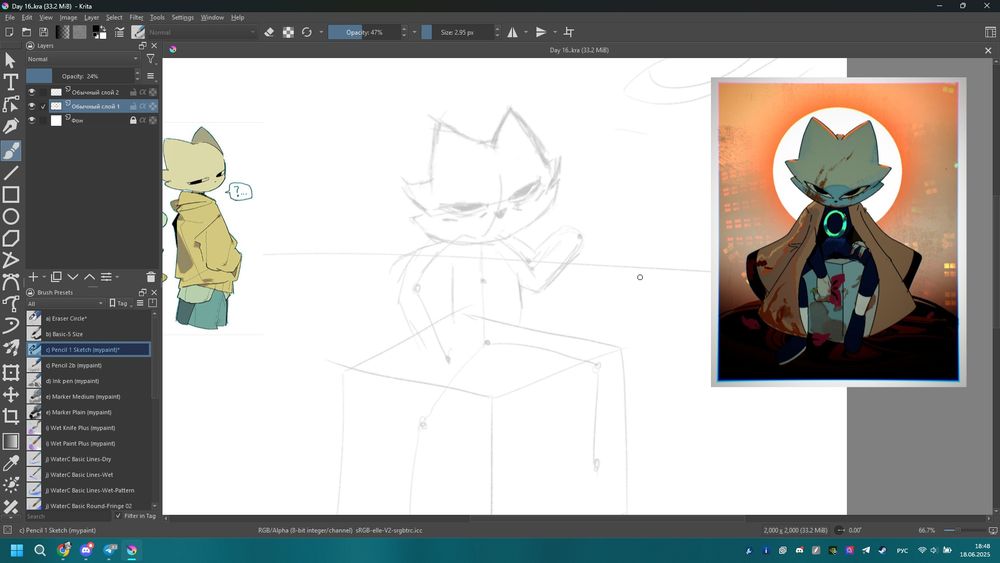
Task: Open Layers panel options menu
Action: coord(151,76)
